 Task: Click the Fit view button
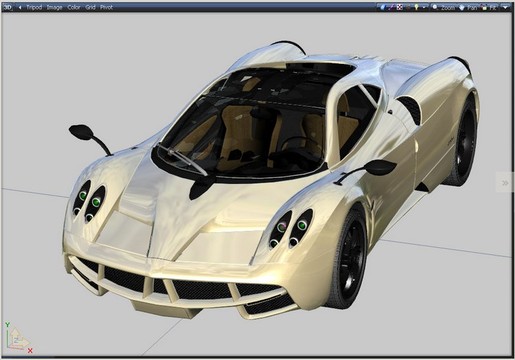point(490,7)
